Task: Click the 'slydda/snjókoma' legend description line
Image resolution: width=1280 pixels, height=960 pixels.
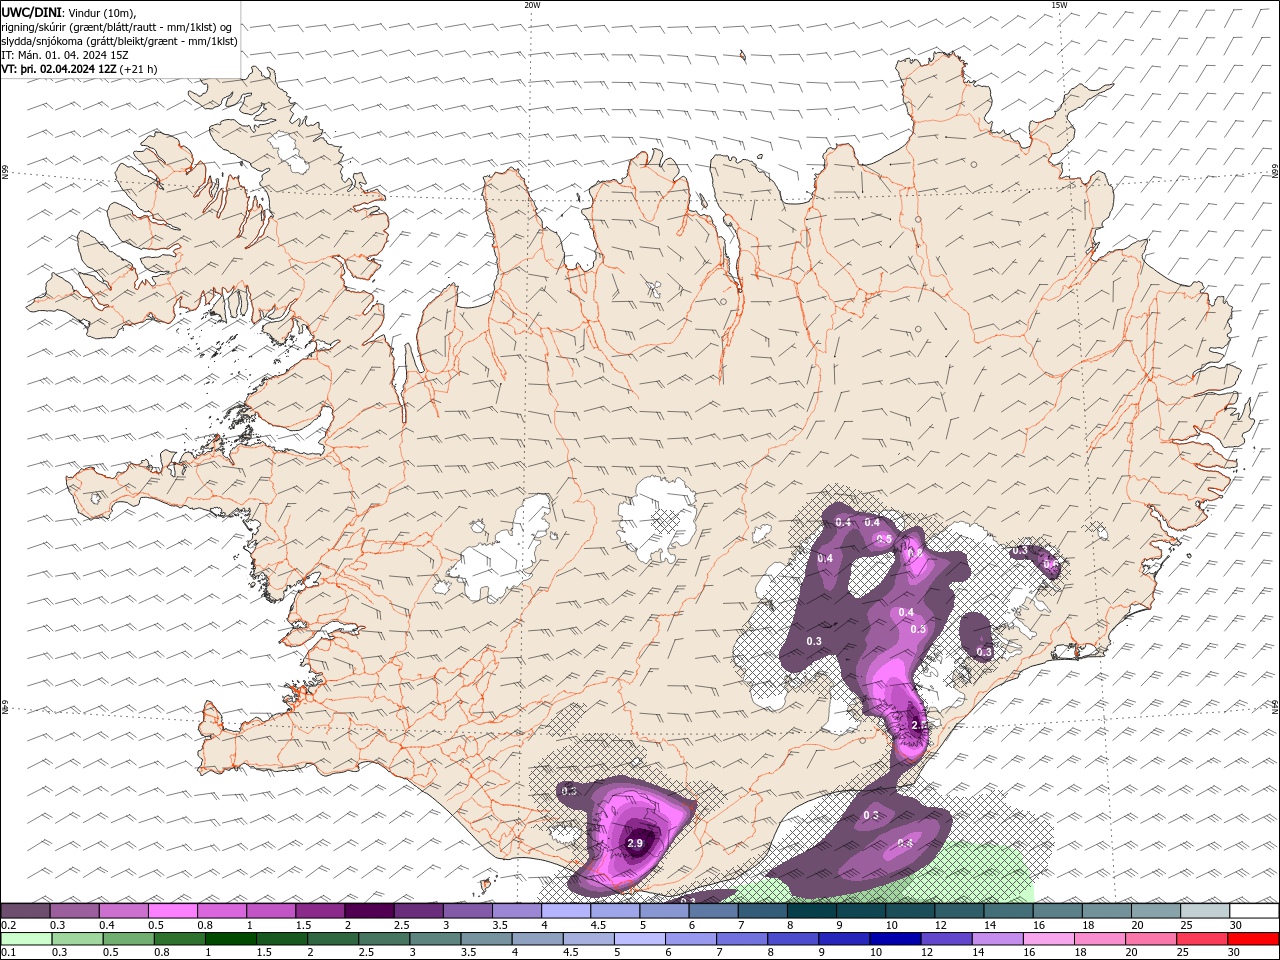Action: click(119, 41)
